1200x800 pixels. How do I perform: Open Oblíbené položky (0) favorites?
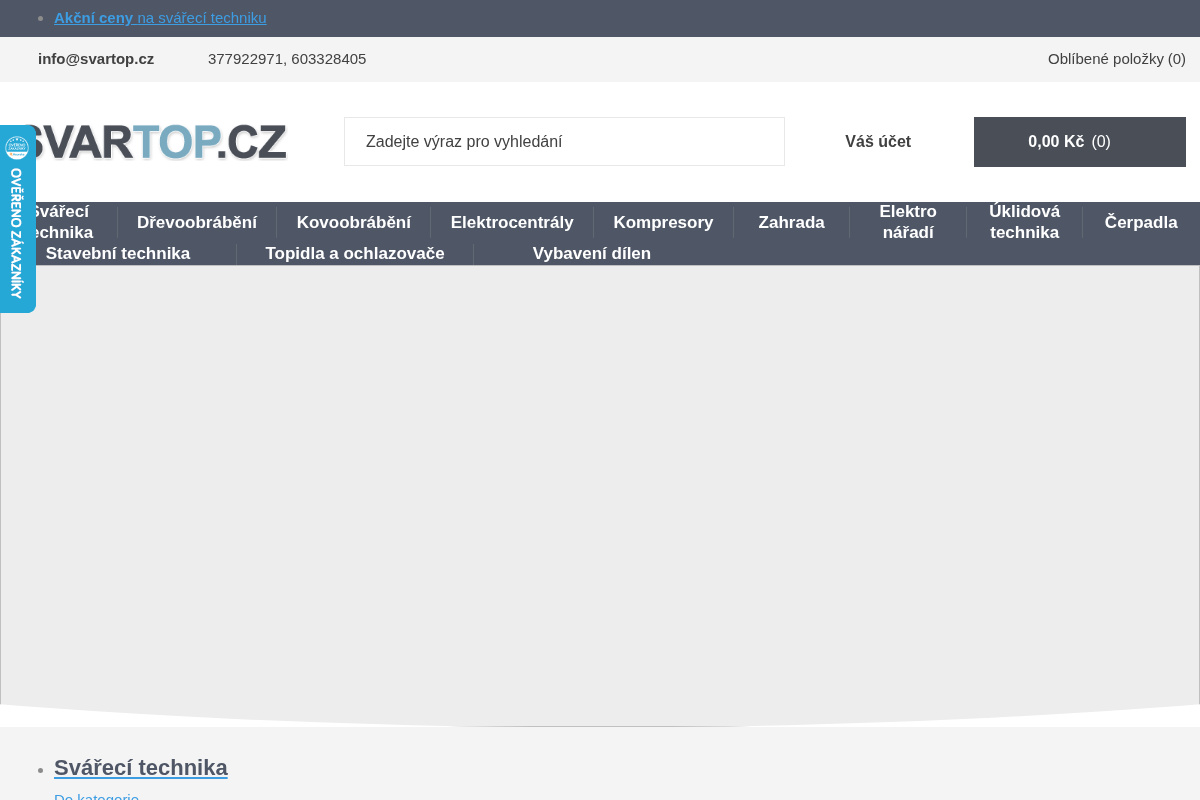click(1117, 59)
